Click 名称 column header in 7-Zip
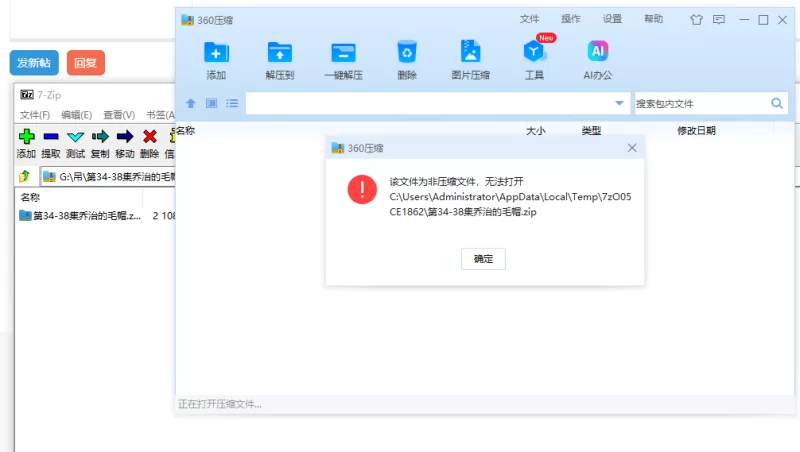The image size is (800, 452). [30, 197]
